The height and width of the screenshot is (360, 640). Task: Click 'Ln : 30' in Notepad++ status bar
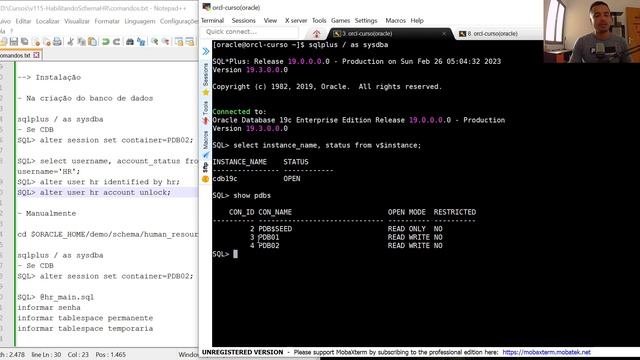(x=50, y=355)
